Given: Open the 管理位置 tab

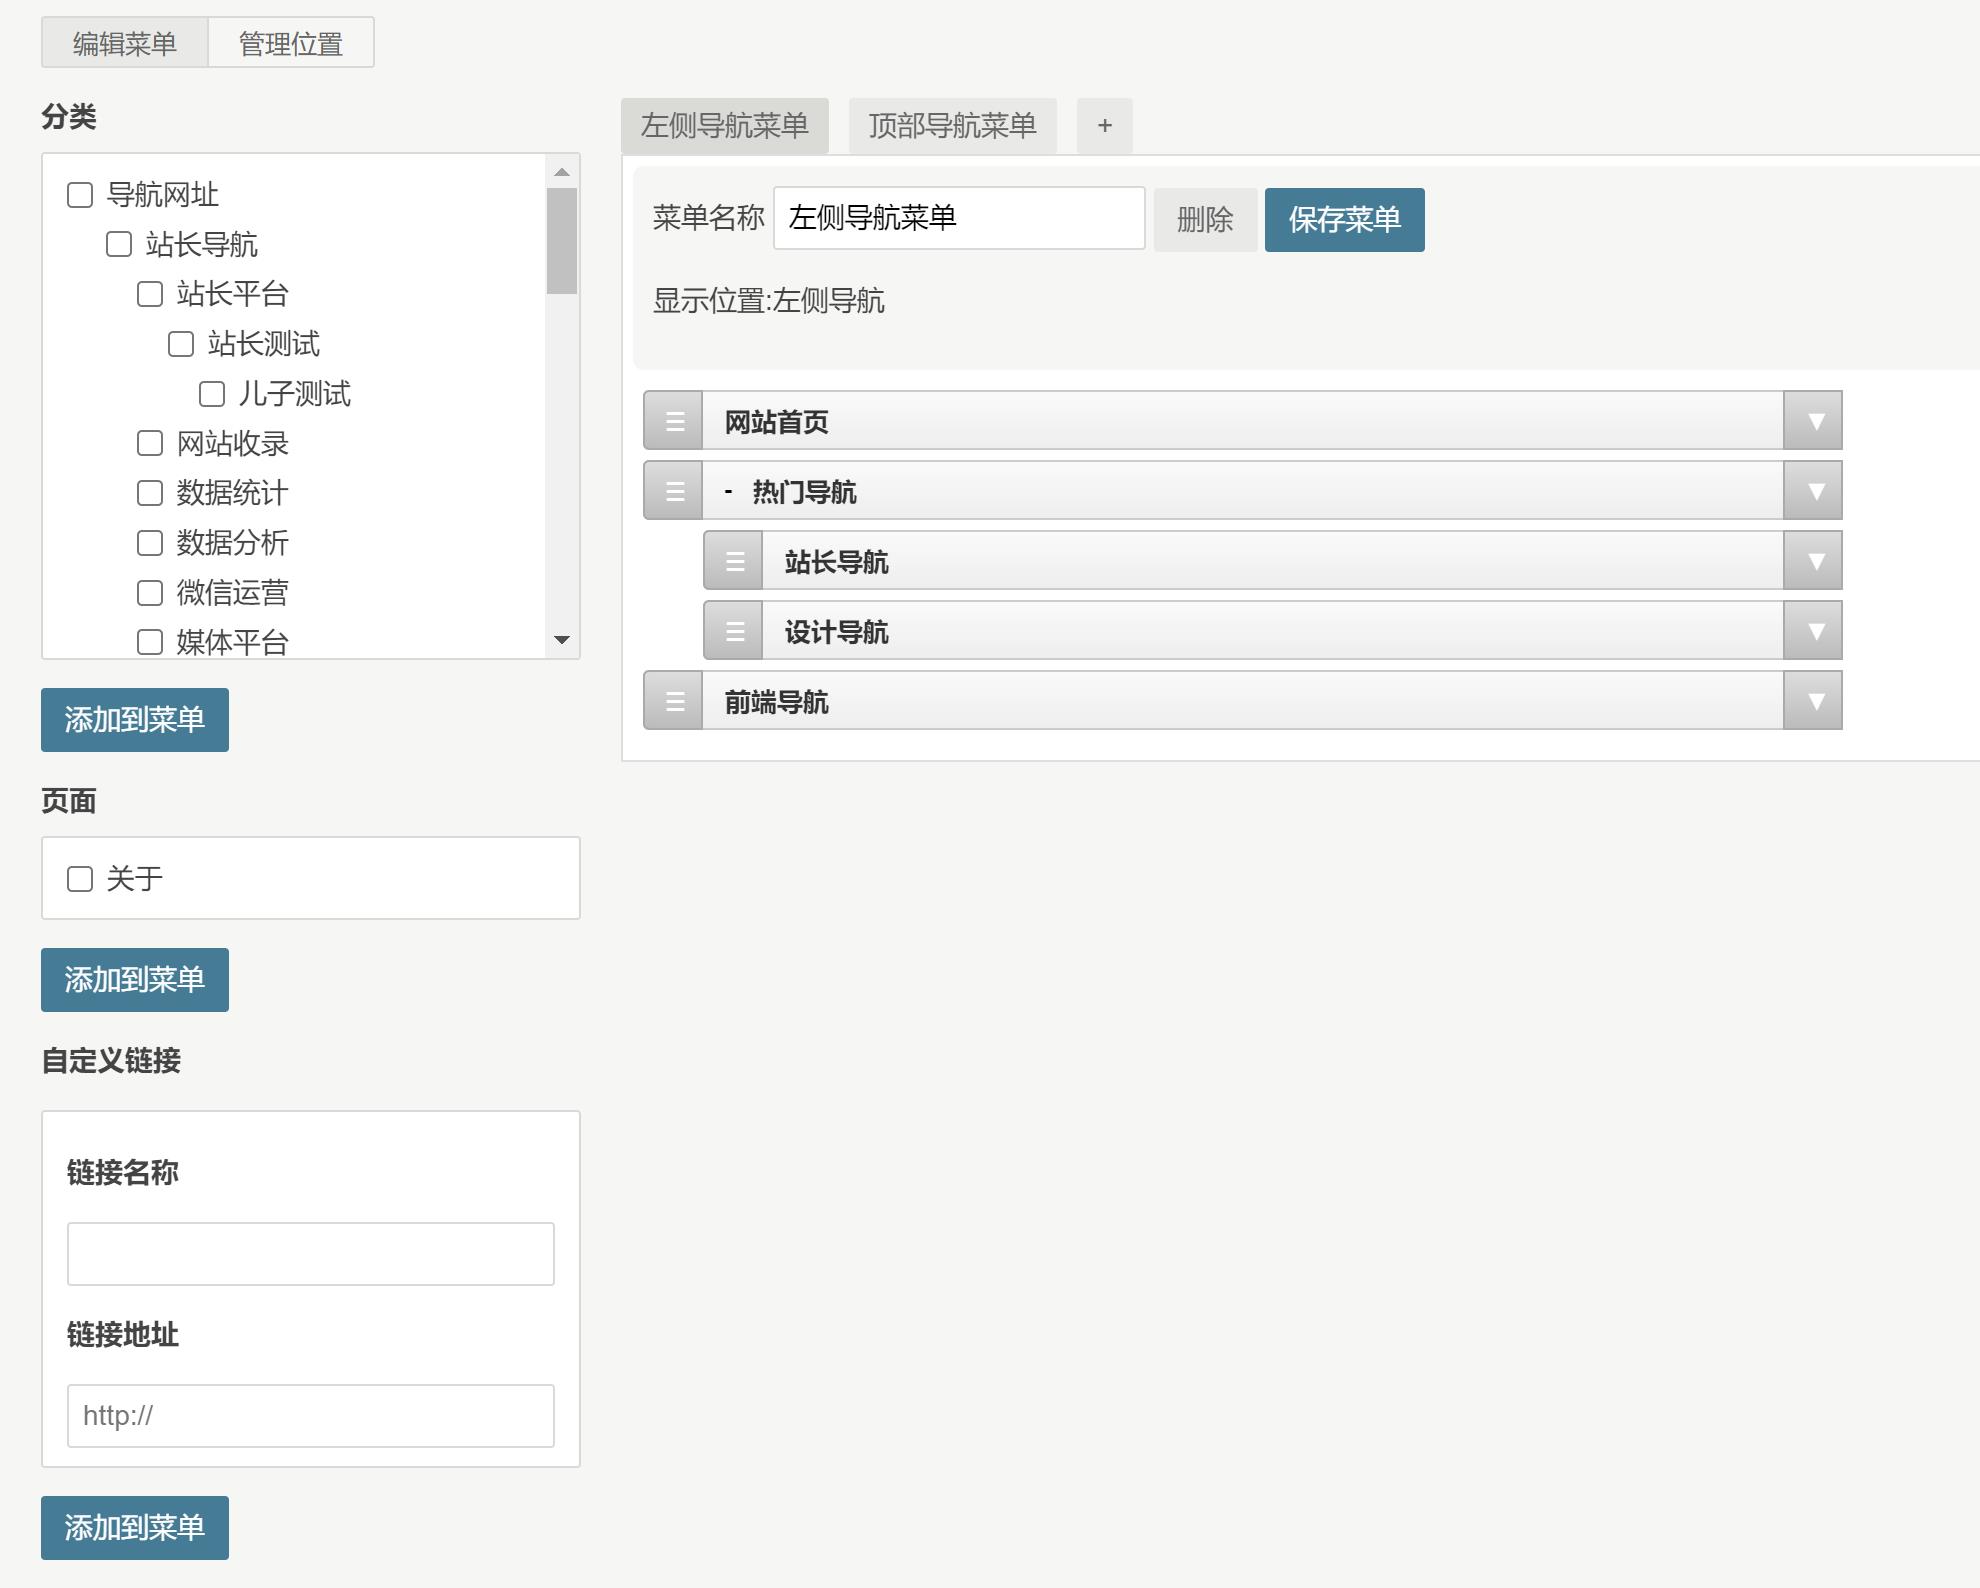Looking at the screenshot, I should tap(290, 43).
